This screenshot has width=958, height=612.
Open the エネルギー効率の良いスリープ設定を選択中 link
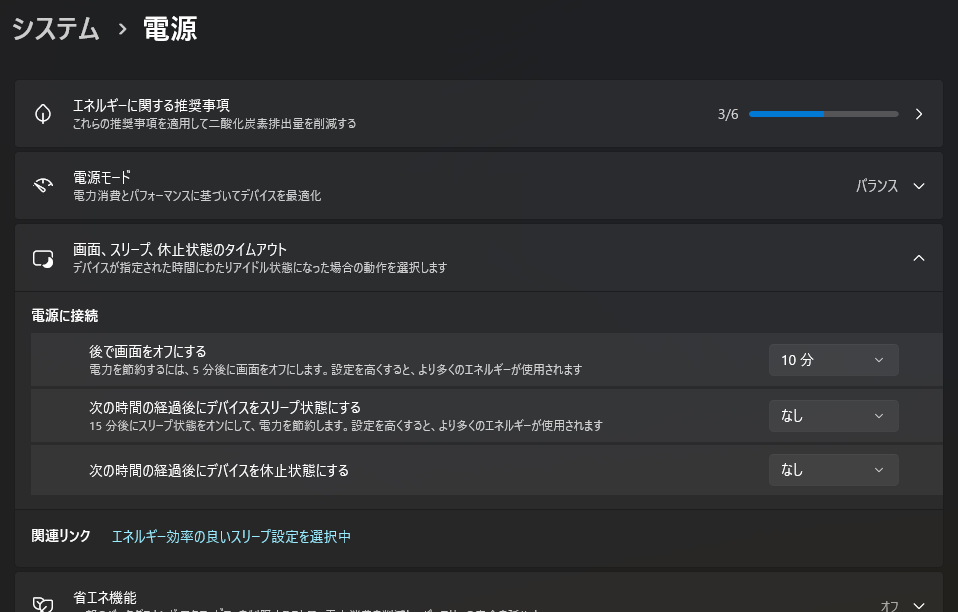click(231, 537)
